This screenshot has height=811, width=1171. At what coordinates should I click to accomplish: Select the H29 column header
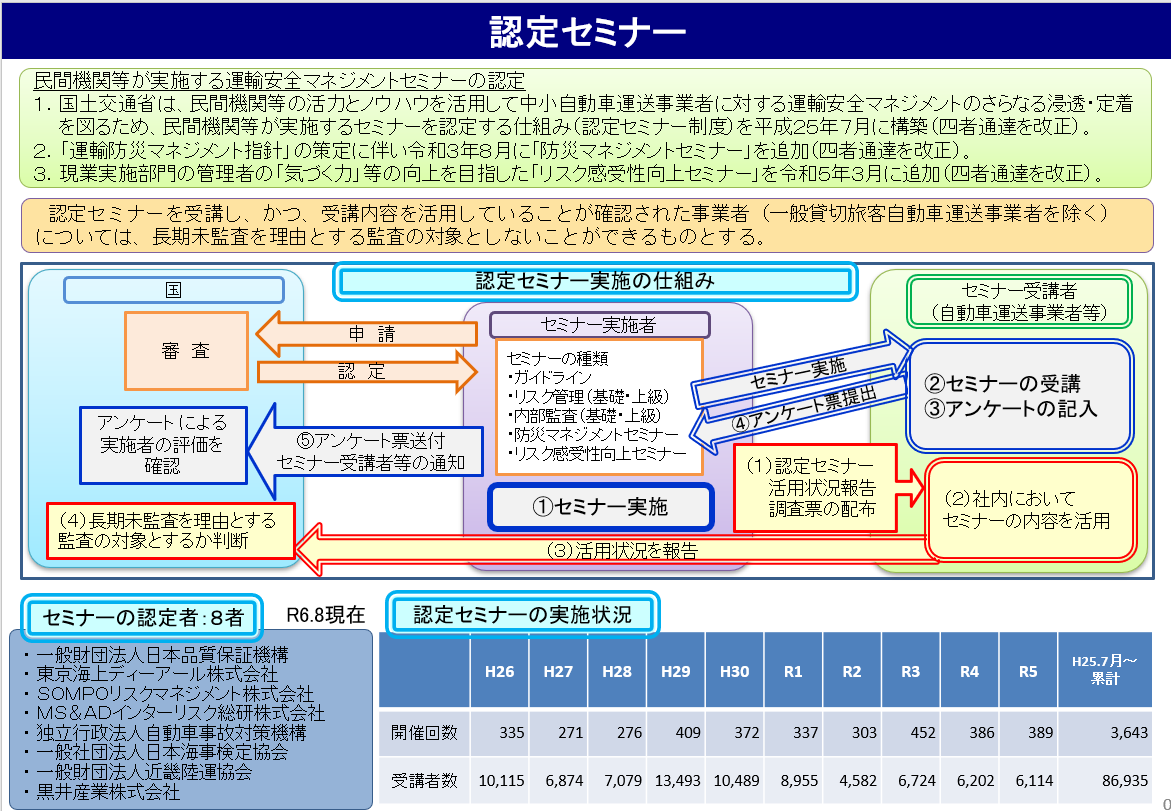click(676, 672)
